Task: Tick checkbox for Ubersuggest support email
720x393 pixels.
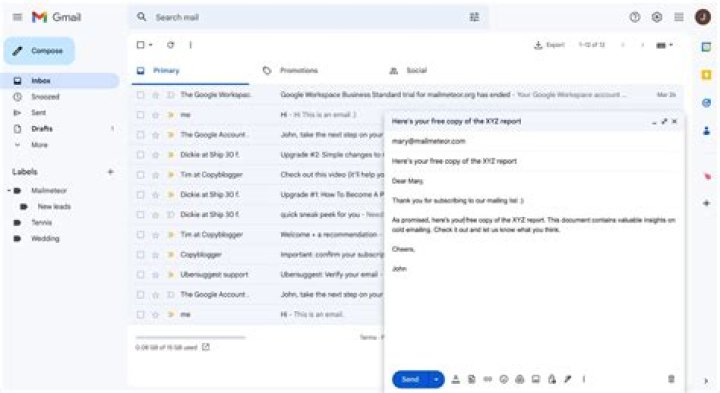Action: point(141,275)
